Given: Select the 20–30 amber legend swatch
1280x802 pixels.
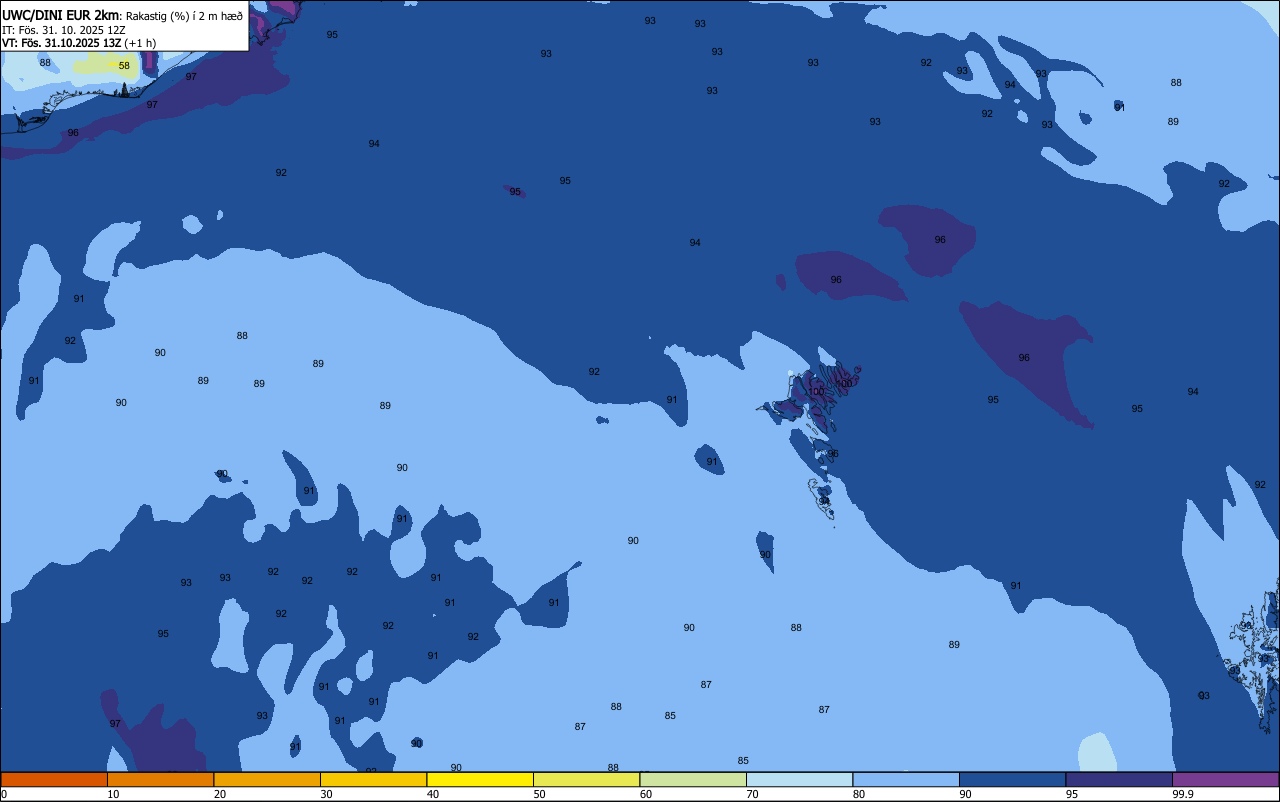Looking at the screenshot, I should (267, 779).
